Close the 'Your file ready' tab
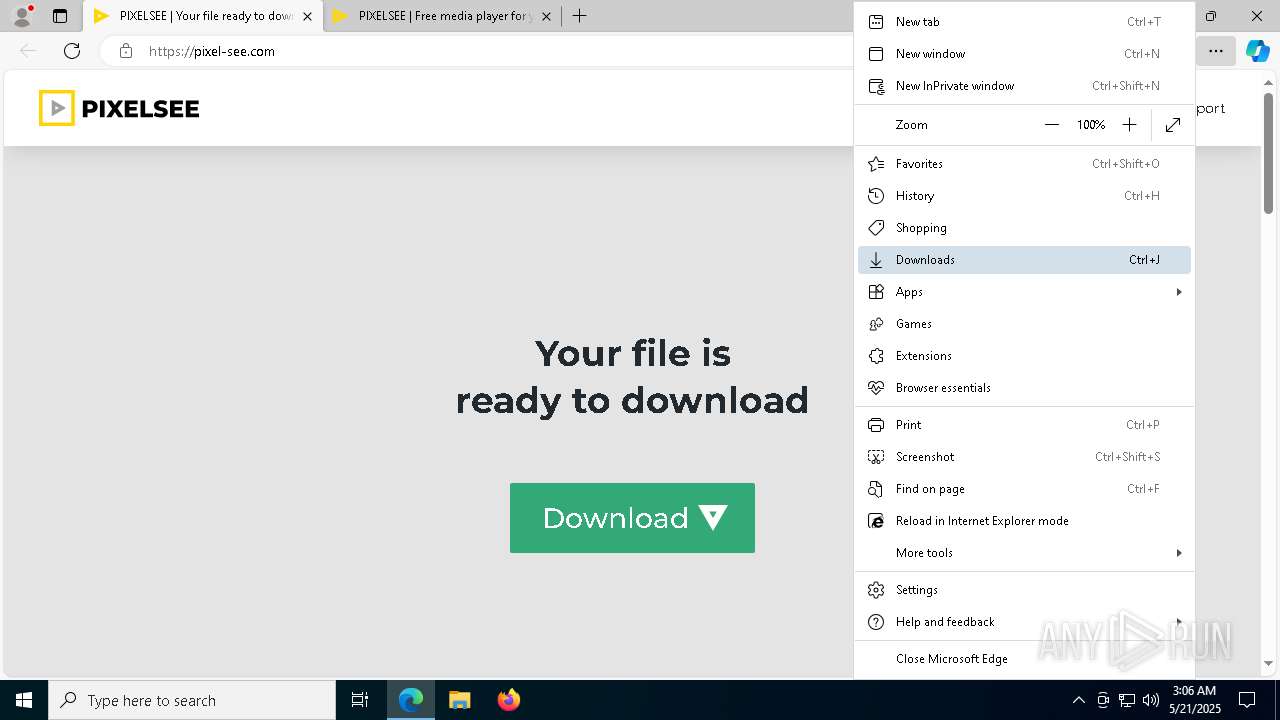Viewport: 1280px width, 720px height. click(307, 16)
